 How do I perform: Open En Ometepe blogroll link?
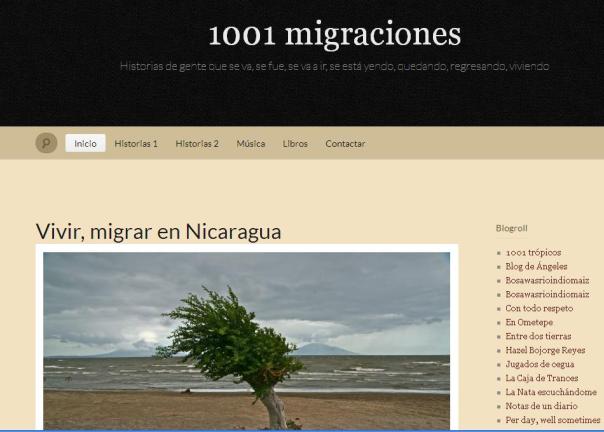click(529, 322)
